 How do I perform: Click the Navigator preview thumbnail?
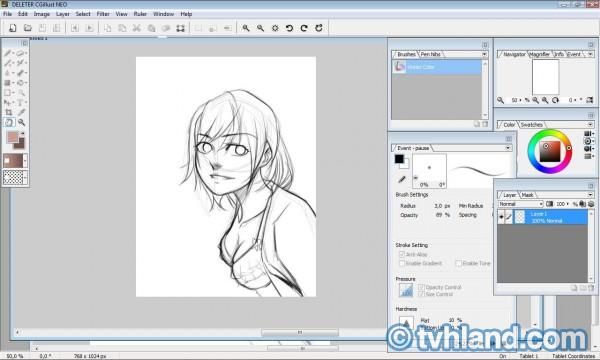[546, 77]
